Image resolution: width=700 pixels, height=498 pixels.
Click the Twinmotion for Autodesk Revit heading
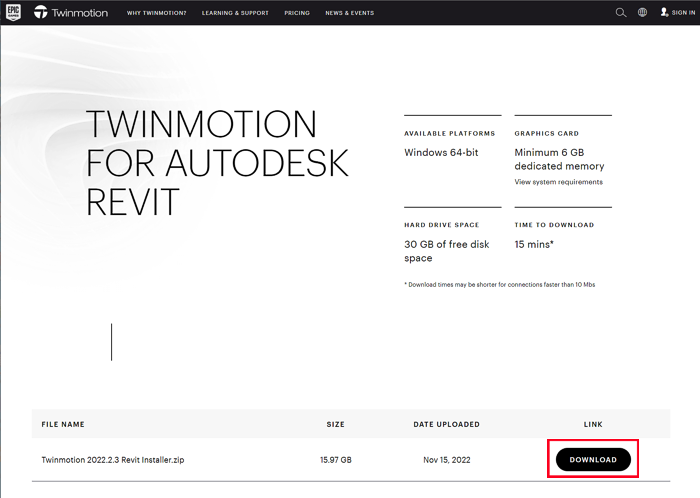click(x=216, y=163)
